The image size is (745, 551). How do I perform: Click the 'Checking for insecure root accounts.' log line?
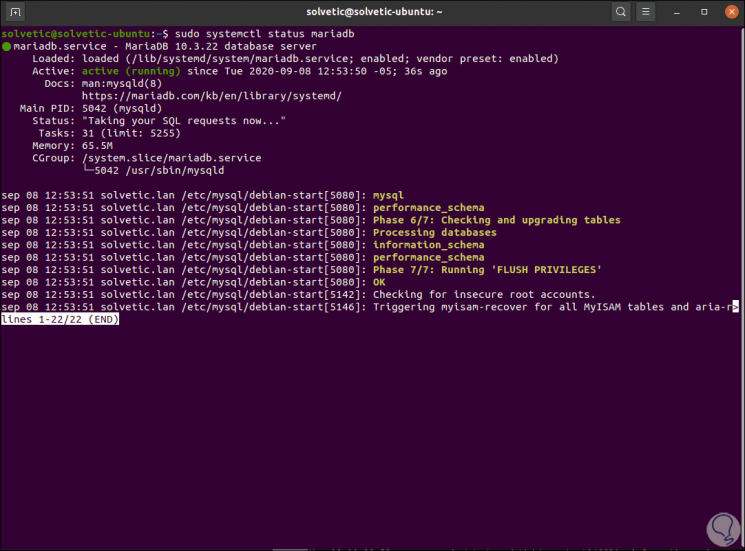point(484,294)
